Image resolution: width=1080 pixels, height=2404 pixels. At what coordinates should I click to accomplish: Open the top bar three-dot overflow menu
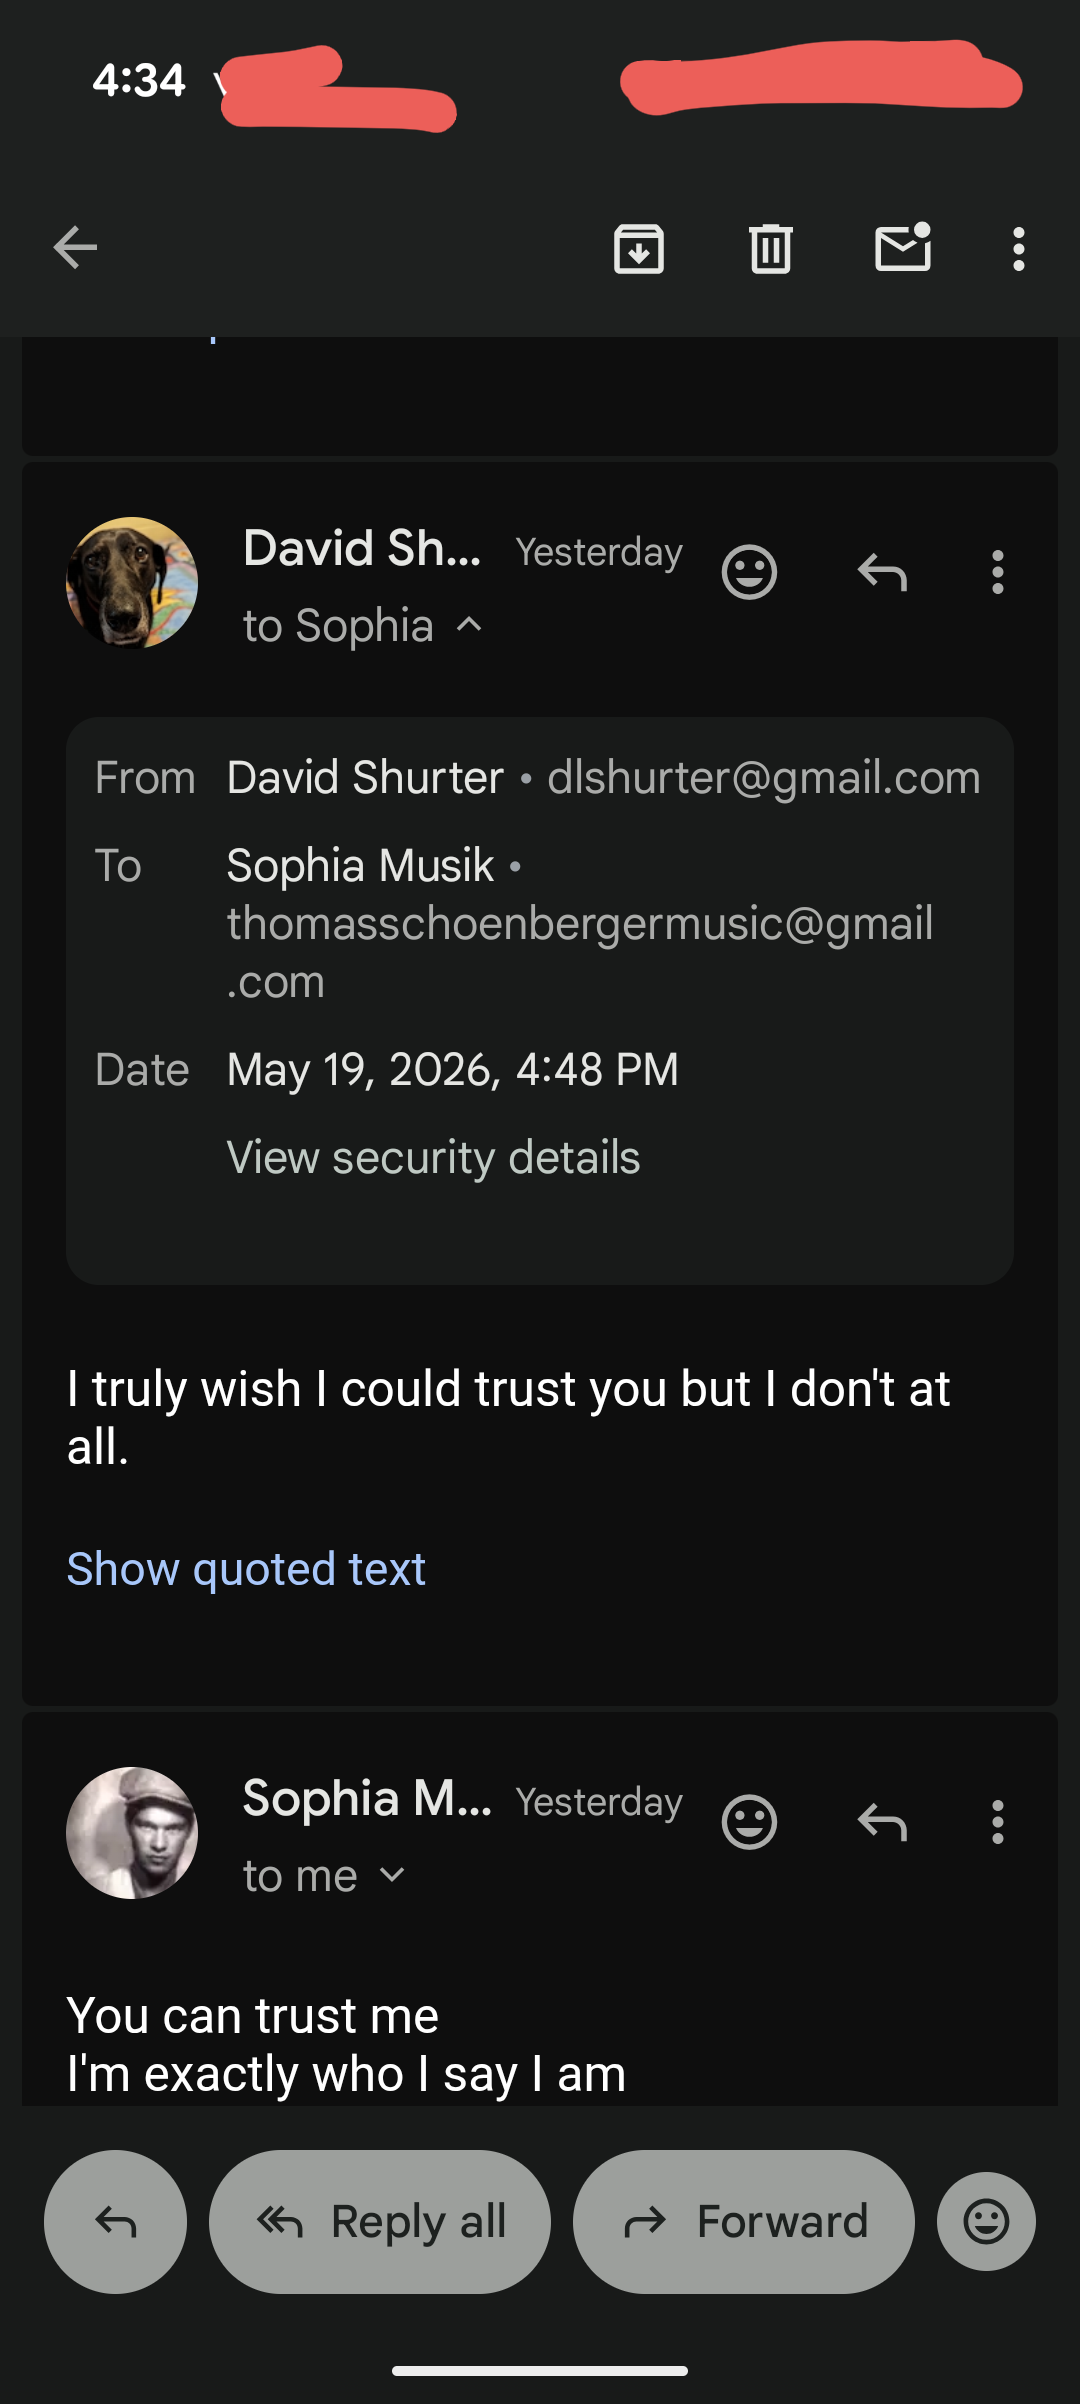pyautogui.click(x=1018, y=248)
